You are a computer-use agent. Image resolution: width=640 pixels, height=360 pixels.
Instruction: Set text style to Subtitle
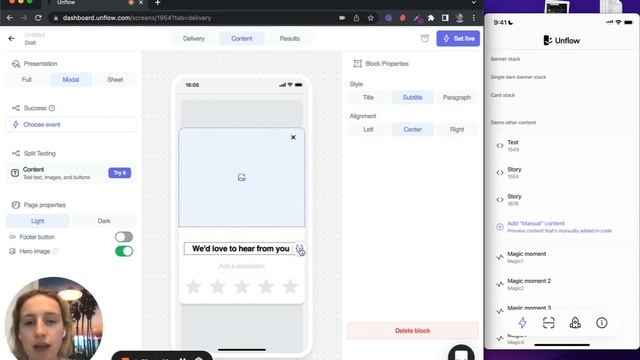point(412,98)
